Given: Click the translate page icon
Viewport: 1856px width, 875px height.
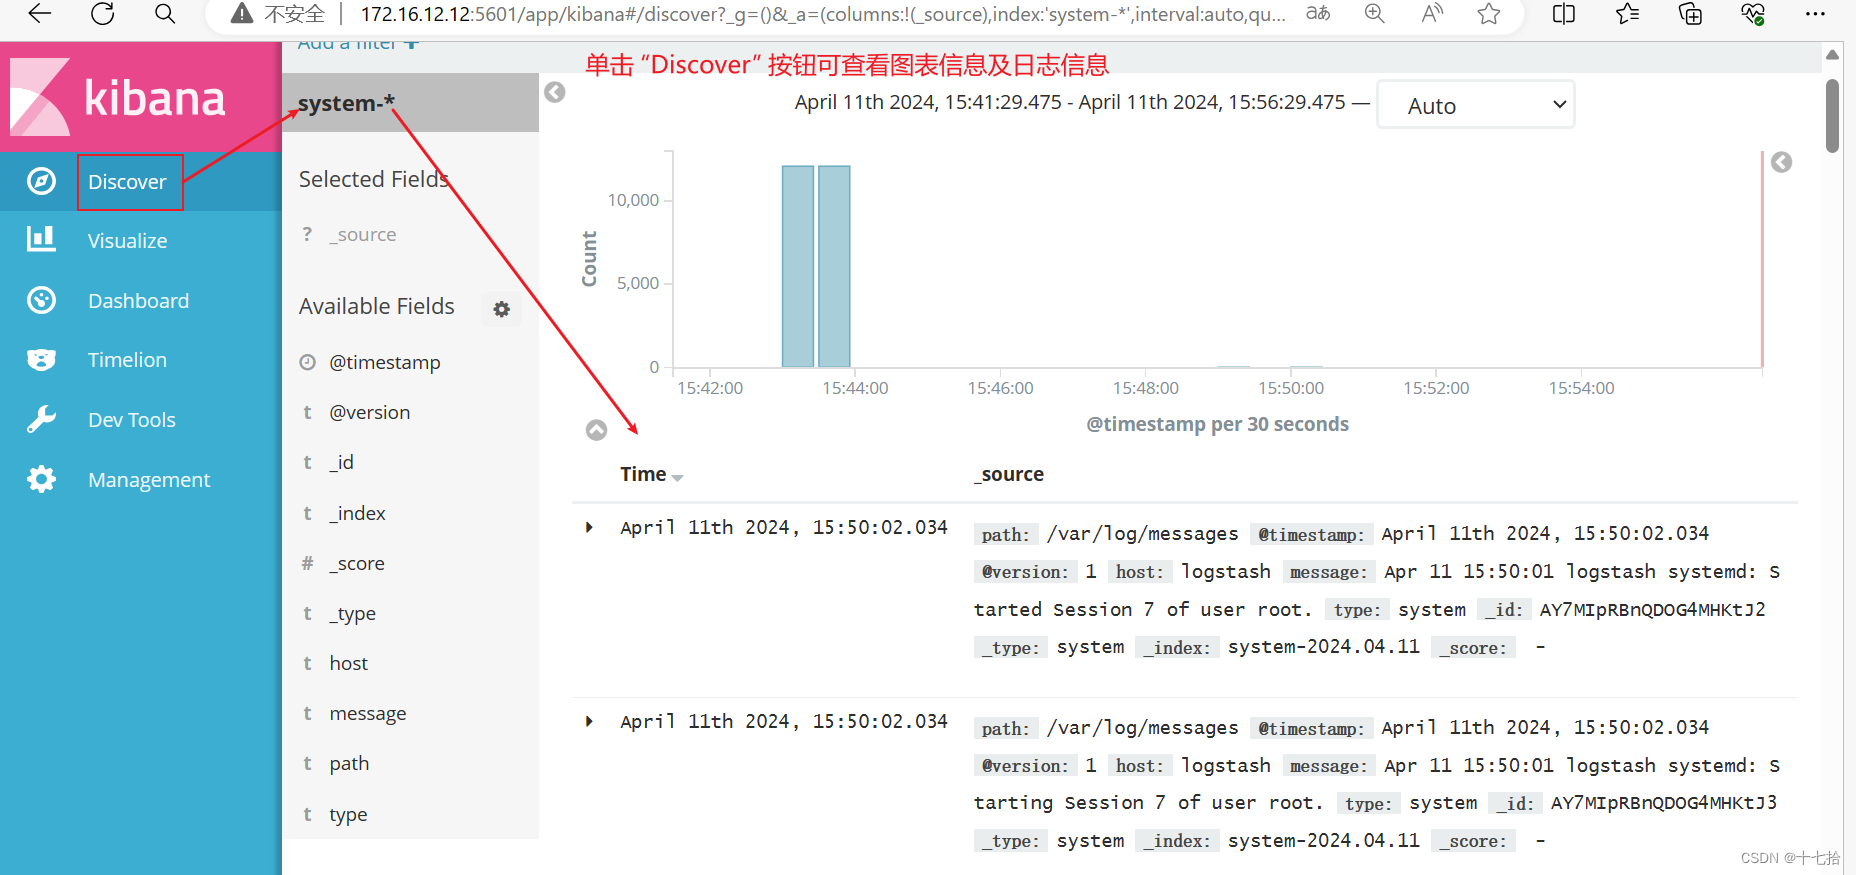Looking at the screenshot, I should click(1318, 14).
